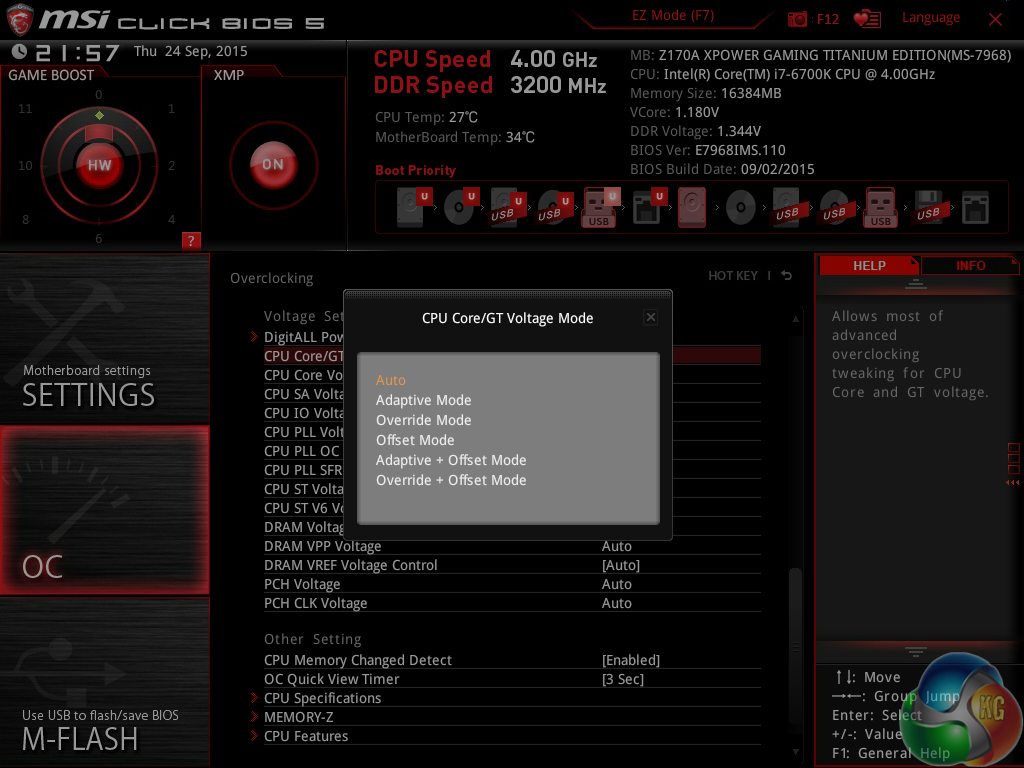Select UEFI CD/DVD boot device icon
The image size is (1024, 768).
point(461,207)
